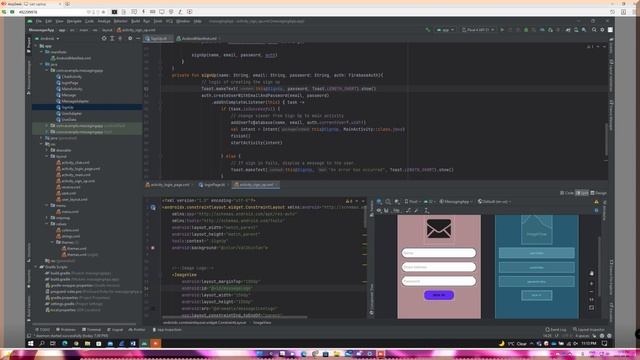Viewport: 640px width, 360px height.
Task: Open the App Inspection tool window
Action: point(167,329)
